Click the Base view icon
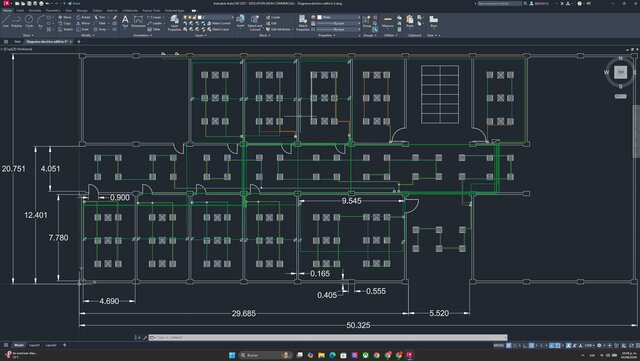Screen dimensions: 640x361 click(433, 21)
